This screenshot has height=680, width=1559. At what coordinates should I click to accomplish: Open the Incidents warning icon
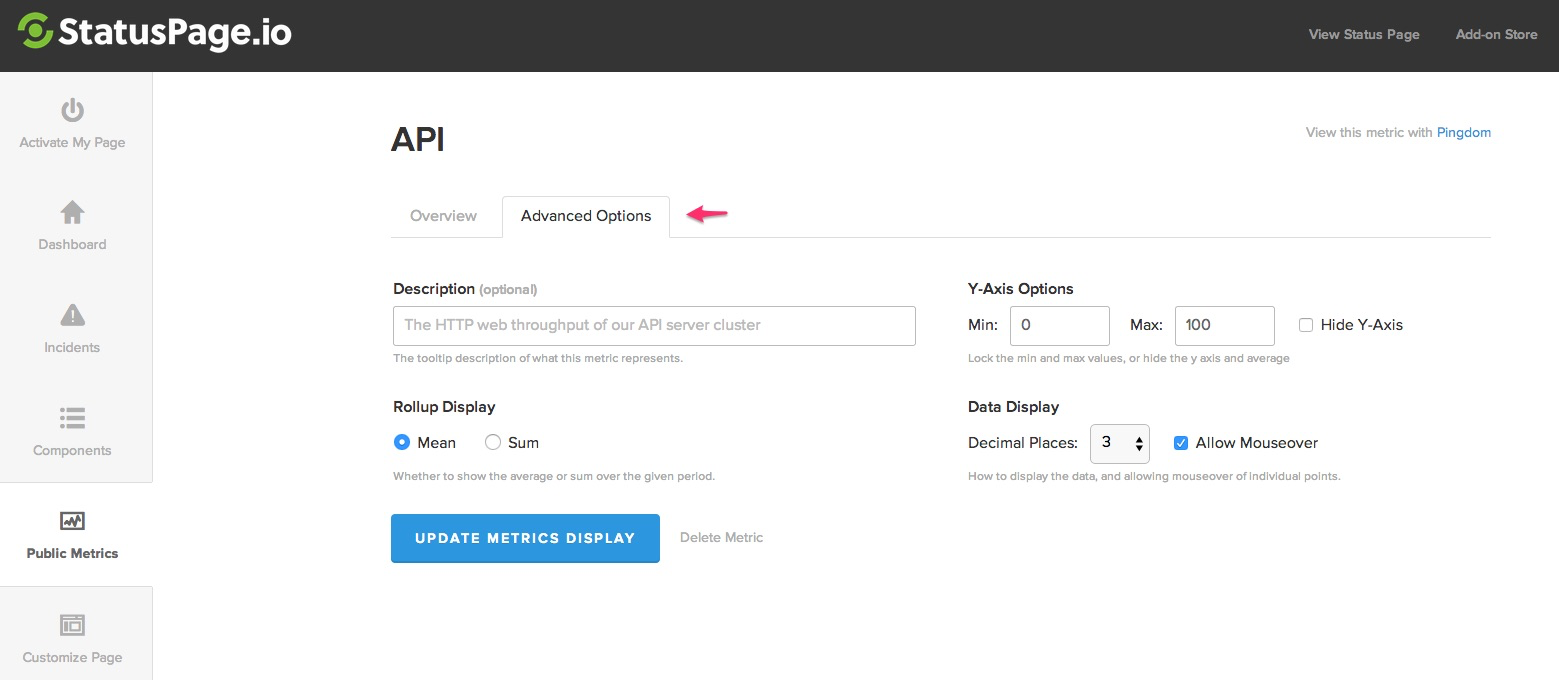point(72,315)
